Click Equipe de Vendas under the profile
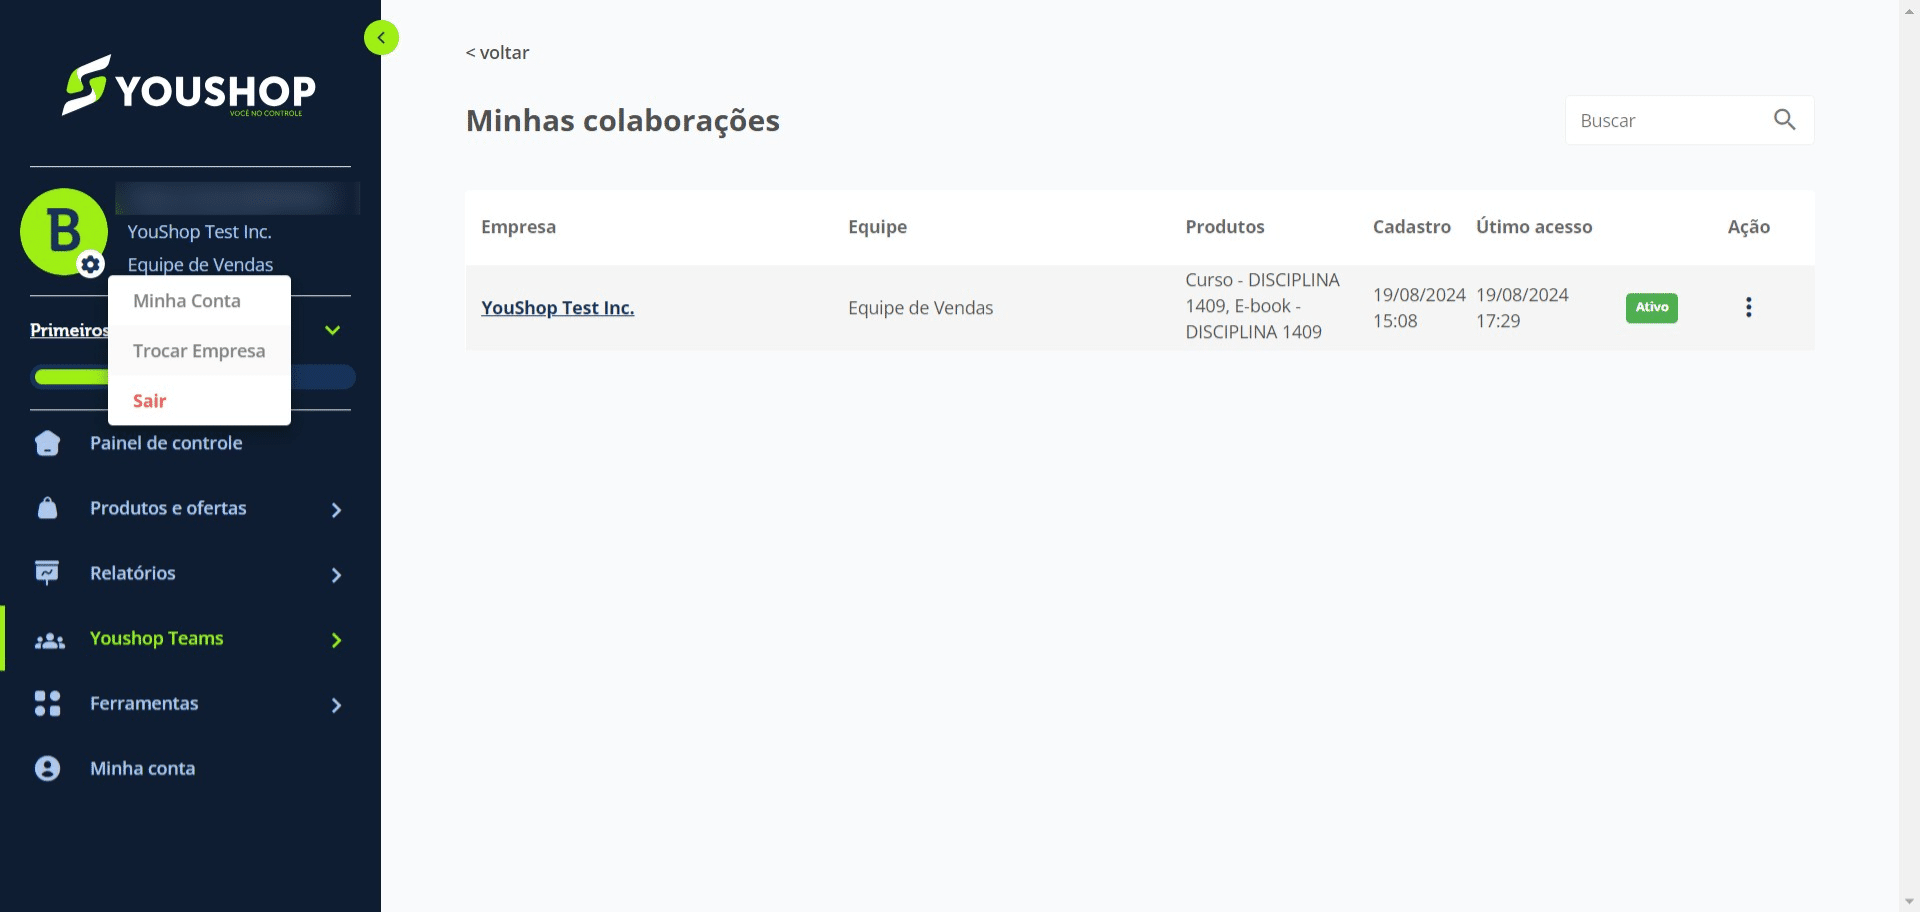The height and width of the screenshot is (912, 1920). tap(200, 265)
